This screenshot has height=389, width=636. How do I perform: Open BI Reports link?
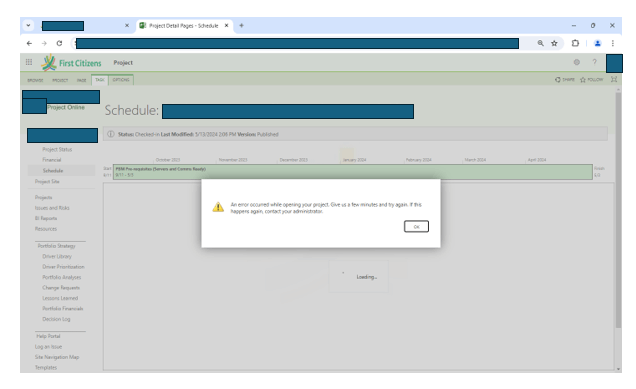[46, 218]
